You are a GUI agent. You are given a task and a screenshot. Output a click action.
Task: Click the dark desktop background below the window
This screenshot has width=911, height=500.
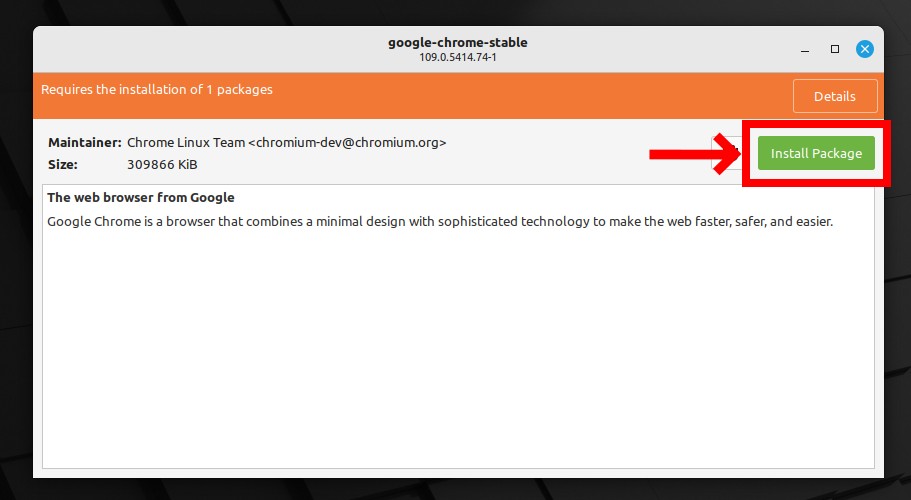(456, 489)
